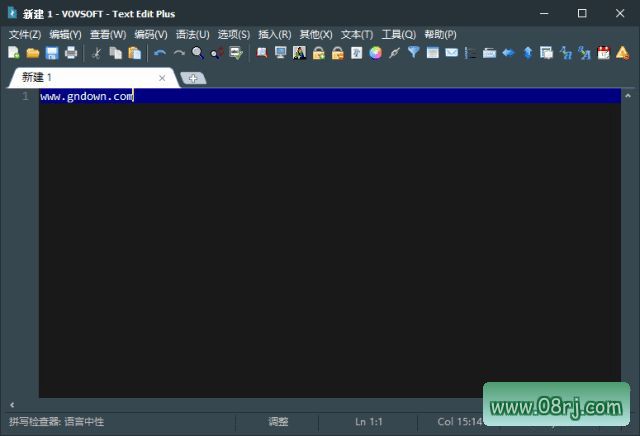Click the chain link icon
This screenshot has height=436, width=640.
point(395,53)
